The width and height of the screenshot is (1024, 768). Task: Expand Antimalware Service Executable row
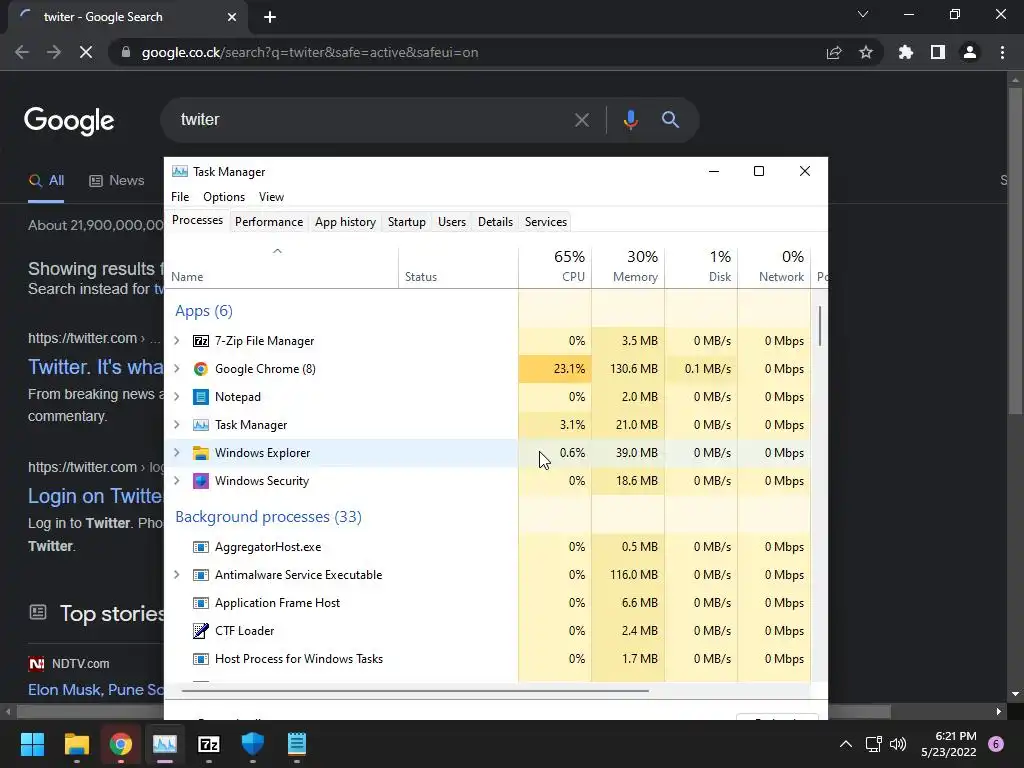pyautogui.click(x=176, y=575)
